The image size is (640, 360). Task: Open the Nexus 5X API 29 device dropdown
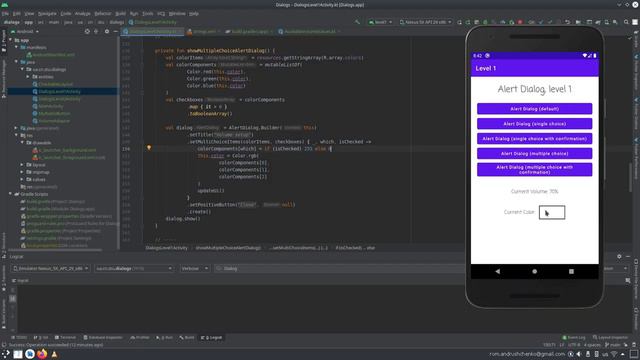point(425,22)
